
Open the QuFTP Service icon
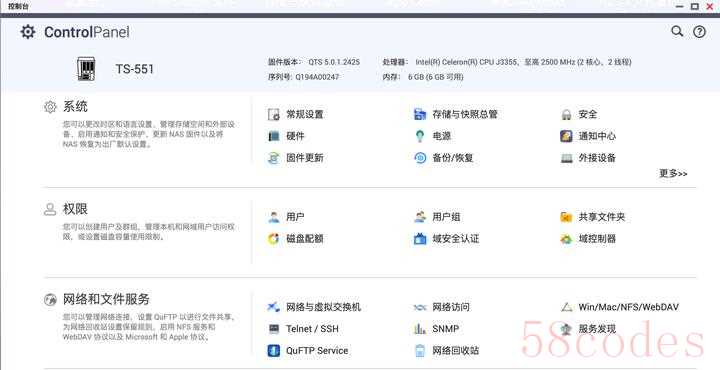[274, 351]
